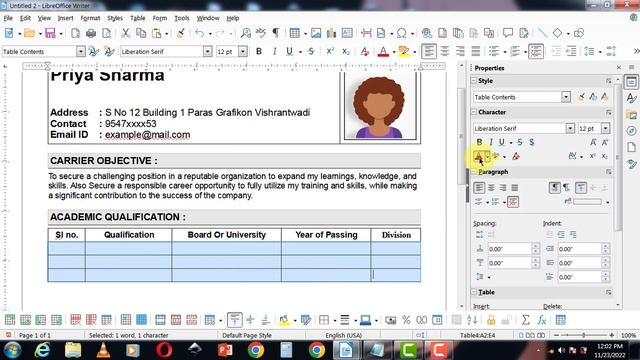Click the Undo arrow icon
The height and width of the screenshot is (360, 640).
click(200, 33)
